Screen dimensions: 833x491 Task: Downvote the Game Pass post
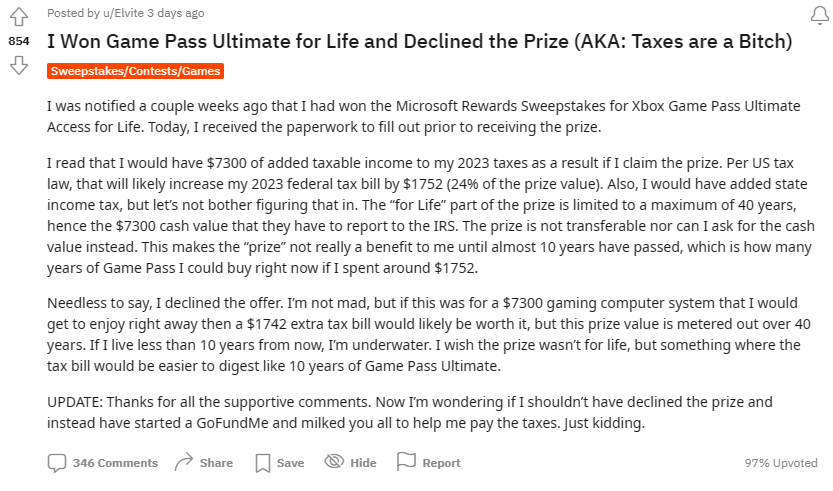(18, 66)
